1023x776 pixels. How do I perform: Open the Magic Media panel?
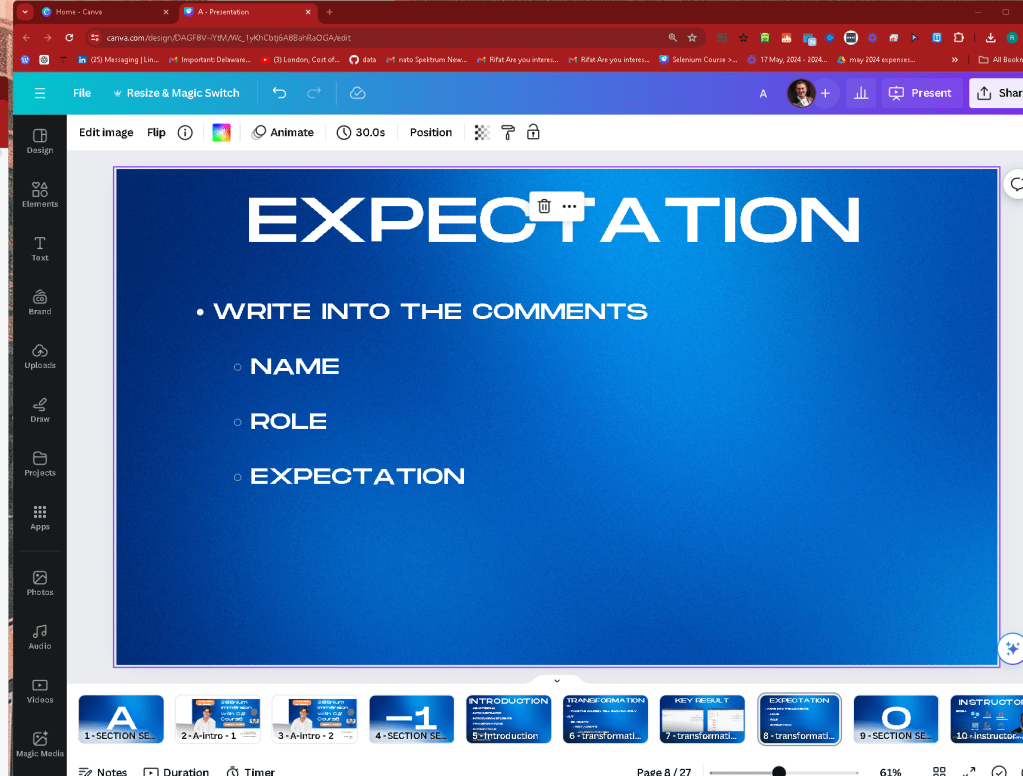[x=40, y=745]
